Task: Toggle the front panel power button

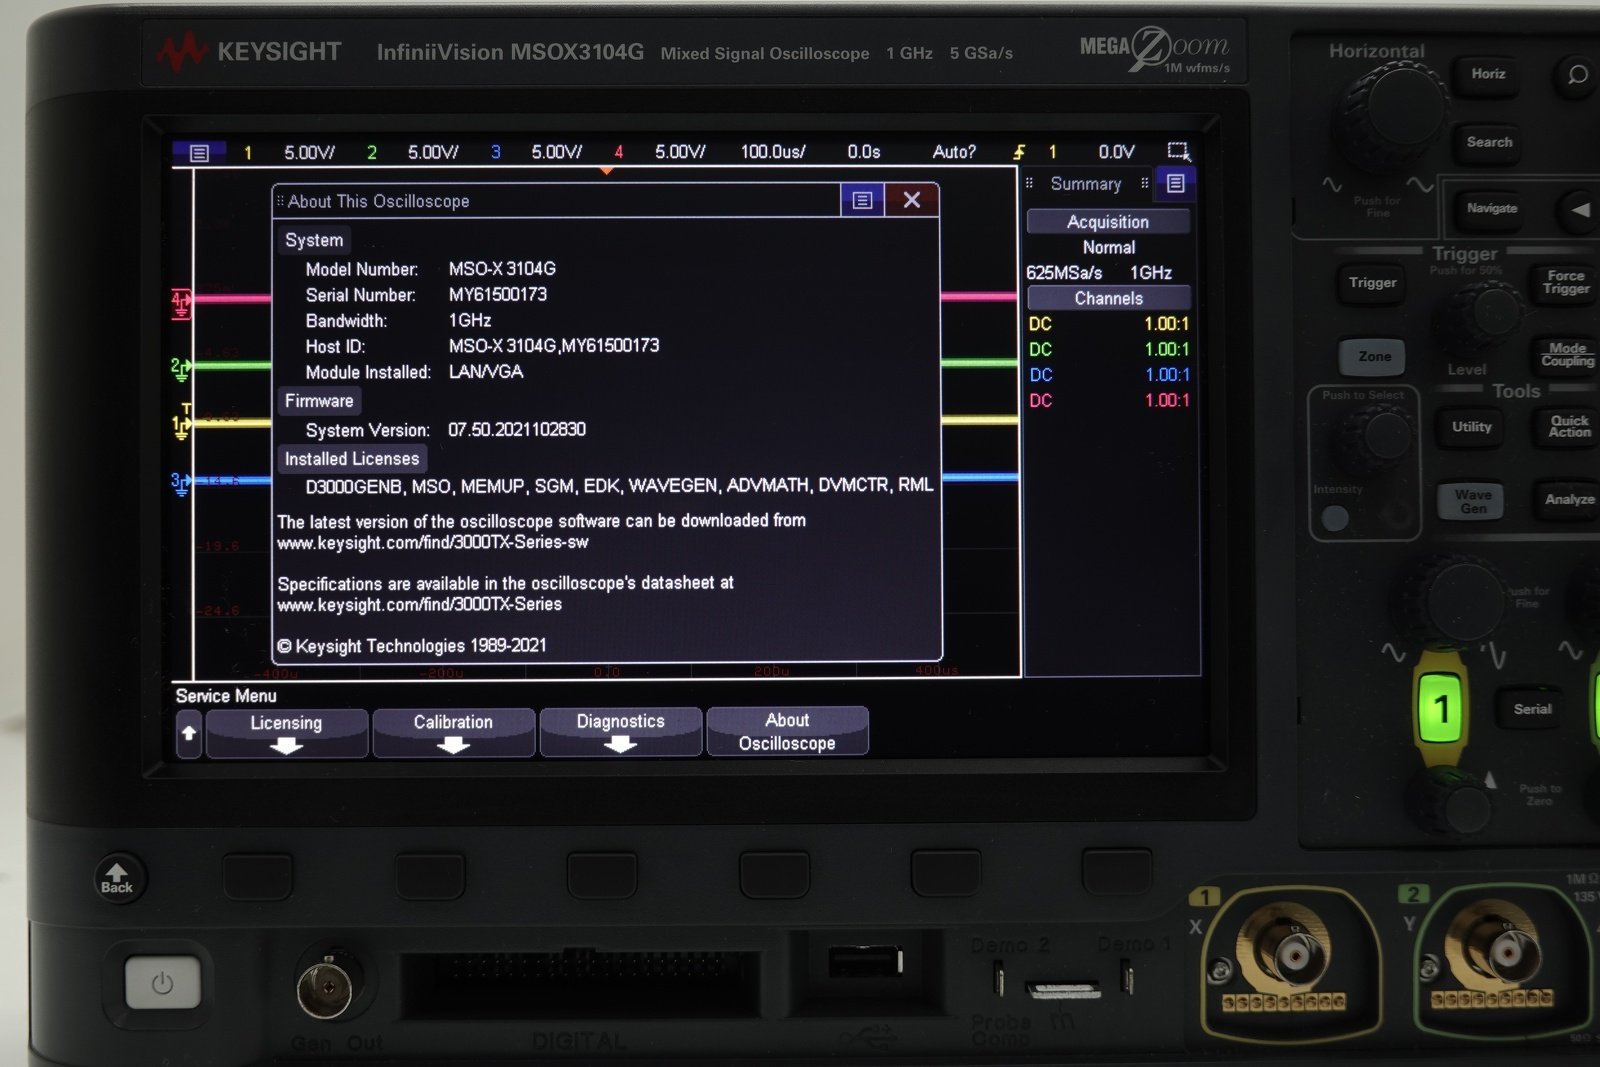Action: [x=162, y=983]
